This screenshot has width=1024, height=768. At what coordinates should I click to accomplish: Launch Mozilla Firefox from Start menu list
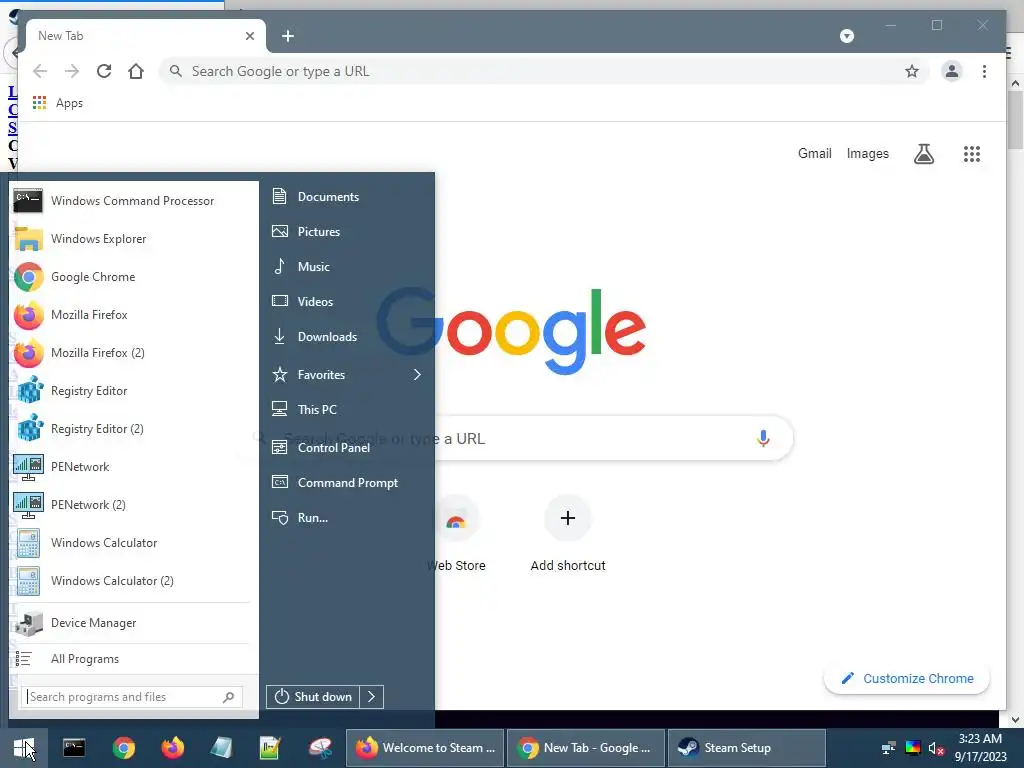(133, 315)
